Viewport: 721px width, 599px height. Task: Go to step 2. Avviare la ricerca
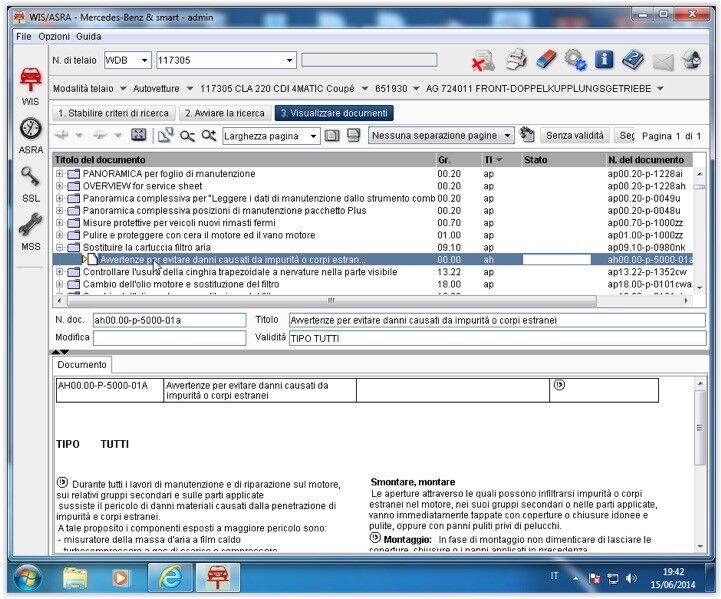coord(225,113)
